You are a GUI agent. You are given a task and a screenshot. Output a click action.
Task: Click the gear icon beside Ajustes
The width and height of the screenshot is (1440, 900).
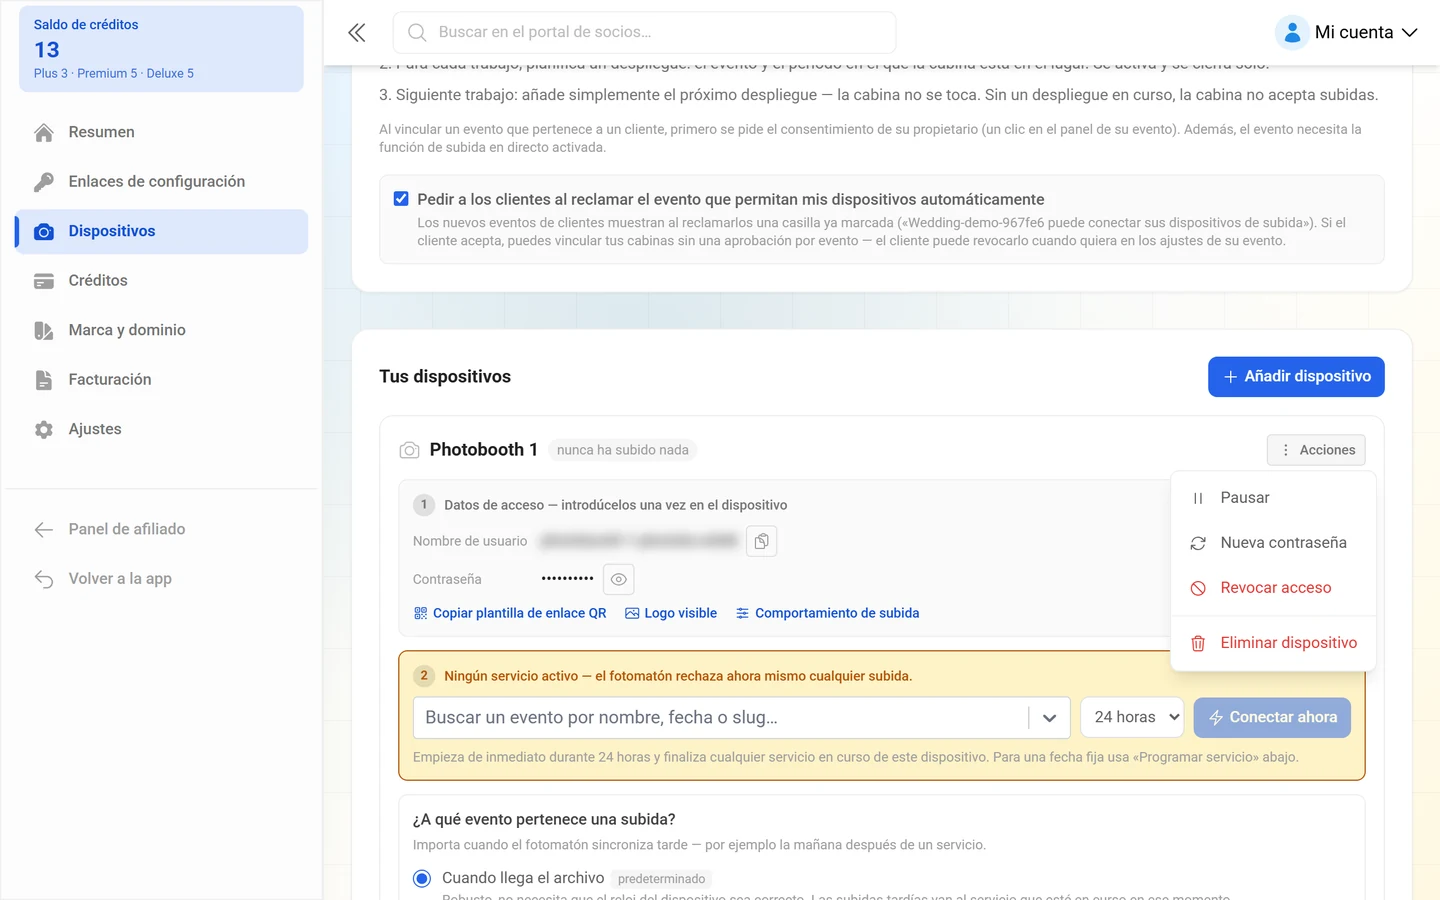click(x=44, y=429)
